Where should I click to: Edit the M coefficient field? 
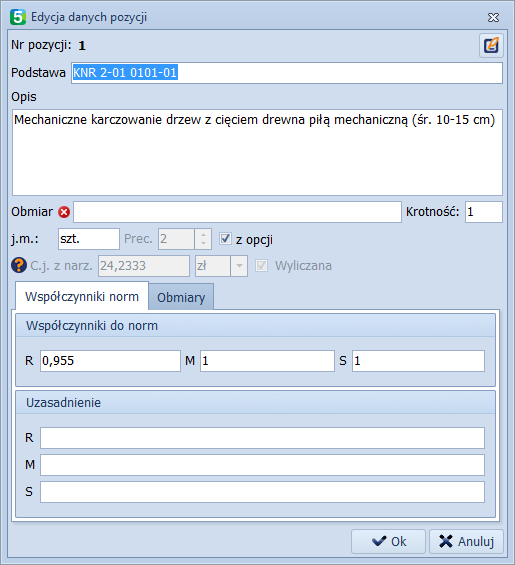267,361
